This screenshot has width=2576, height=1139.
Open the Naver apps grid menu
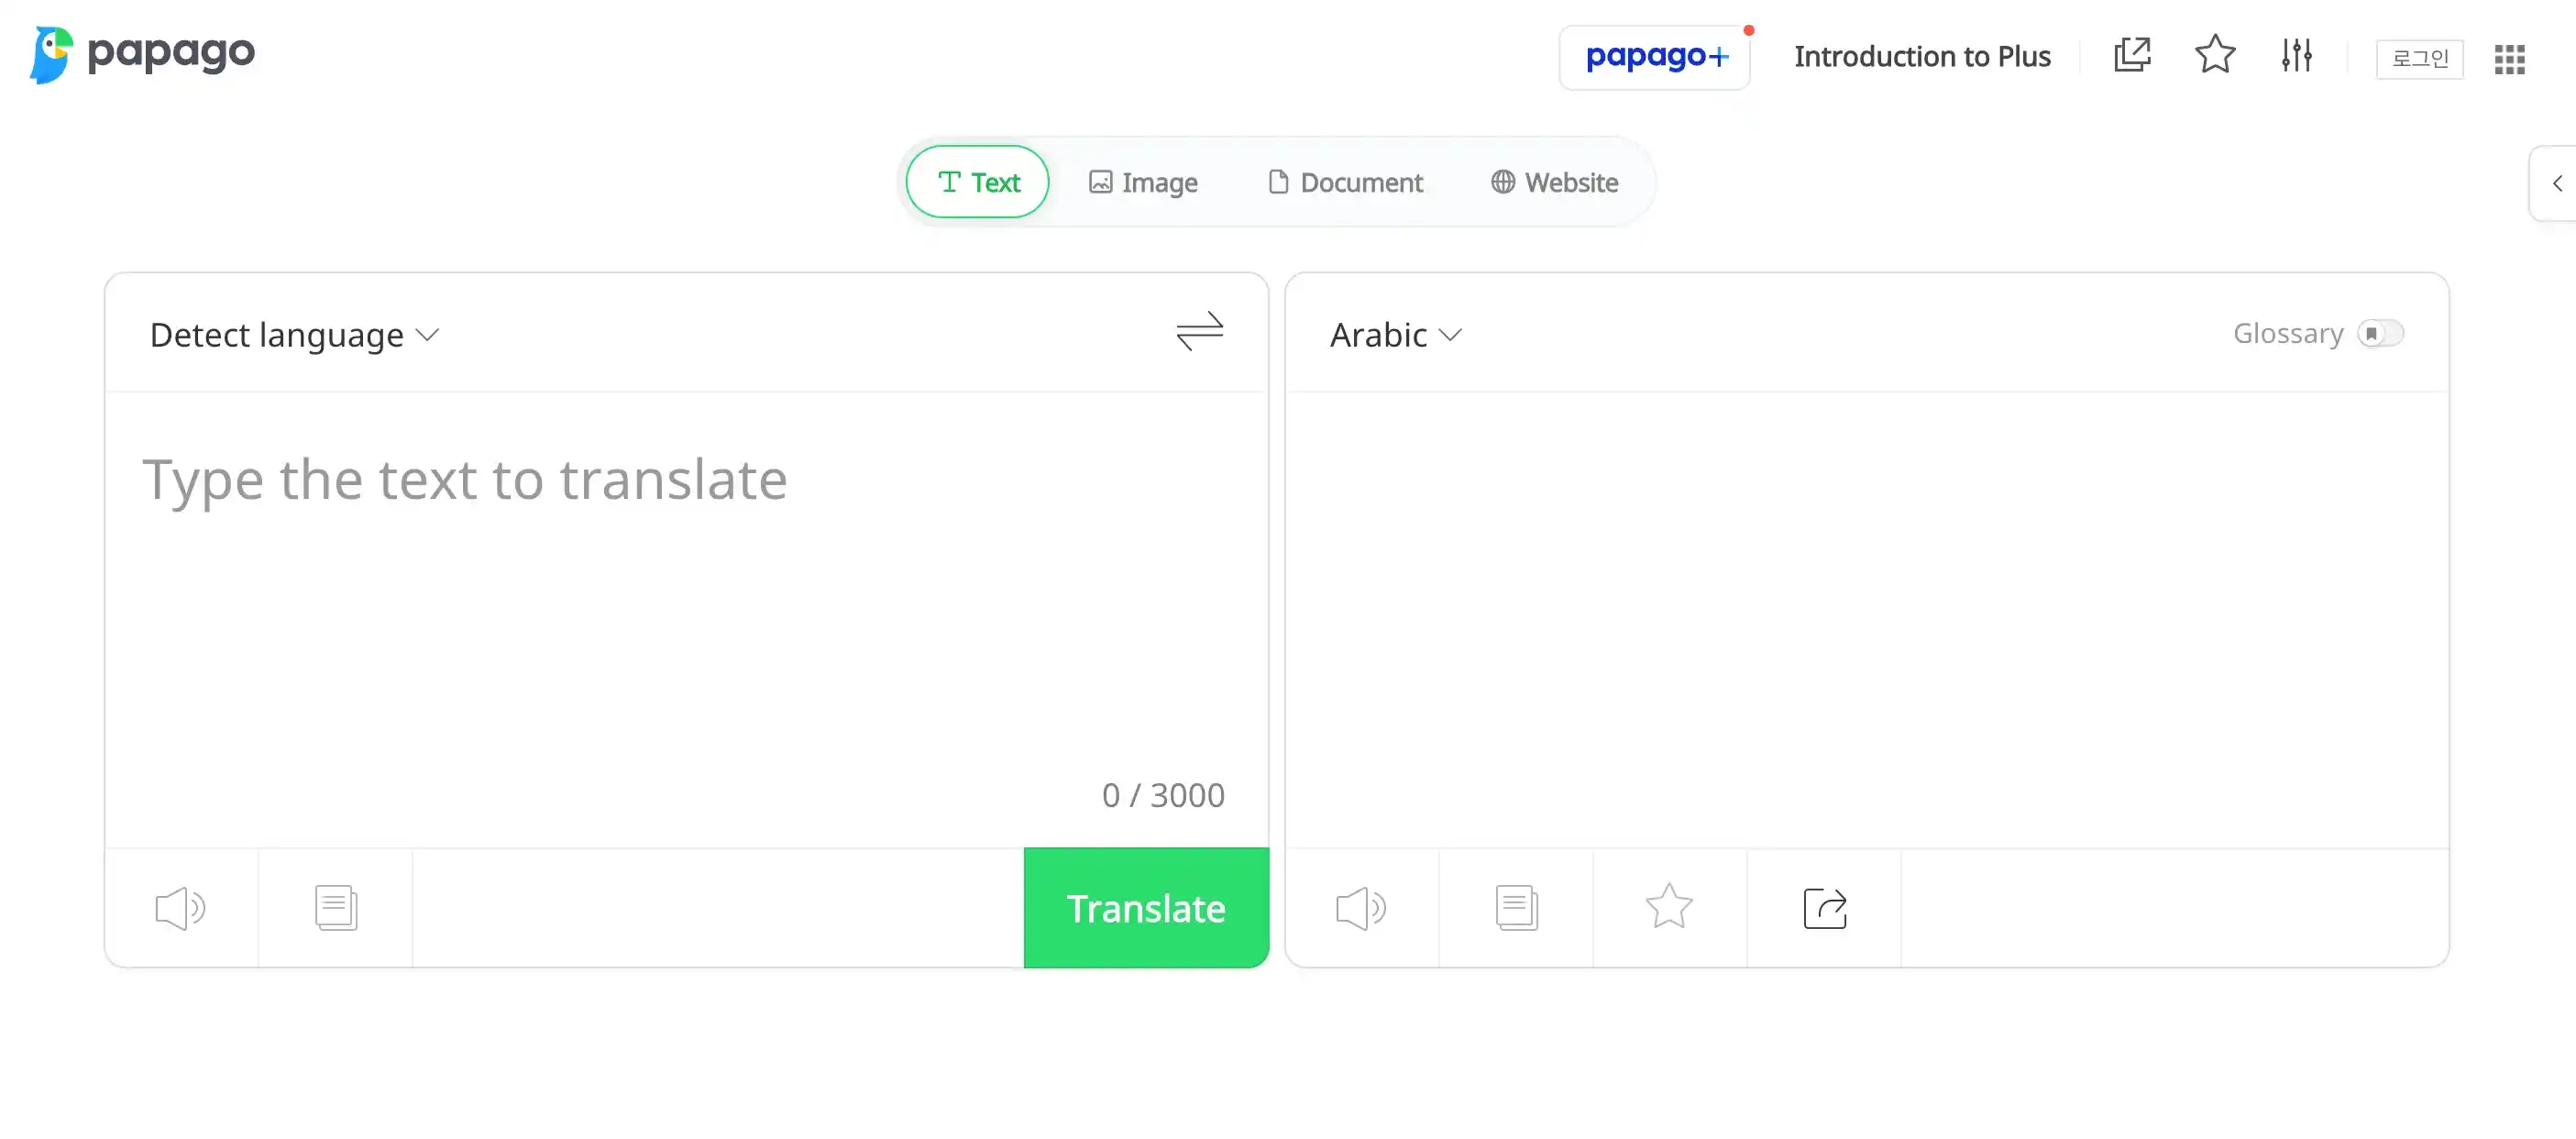pyautogui.click(x=2510, y=59)
